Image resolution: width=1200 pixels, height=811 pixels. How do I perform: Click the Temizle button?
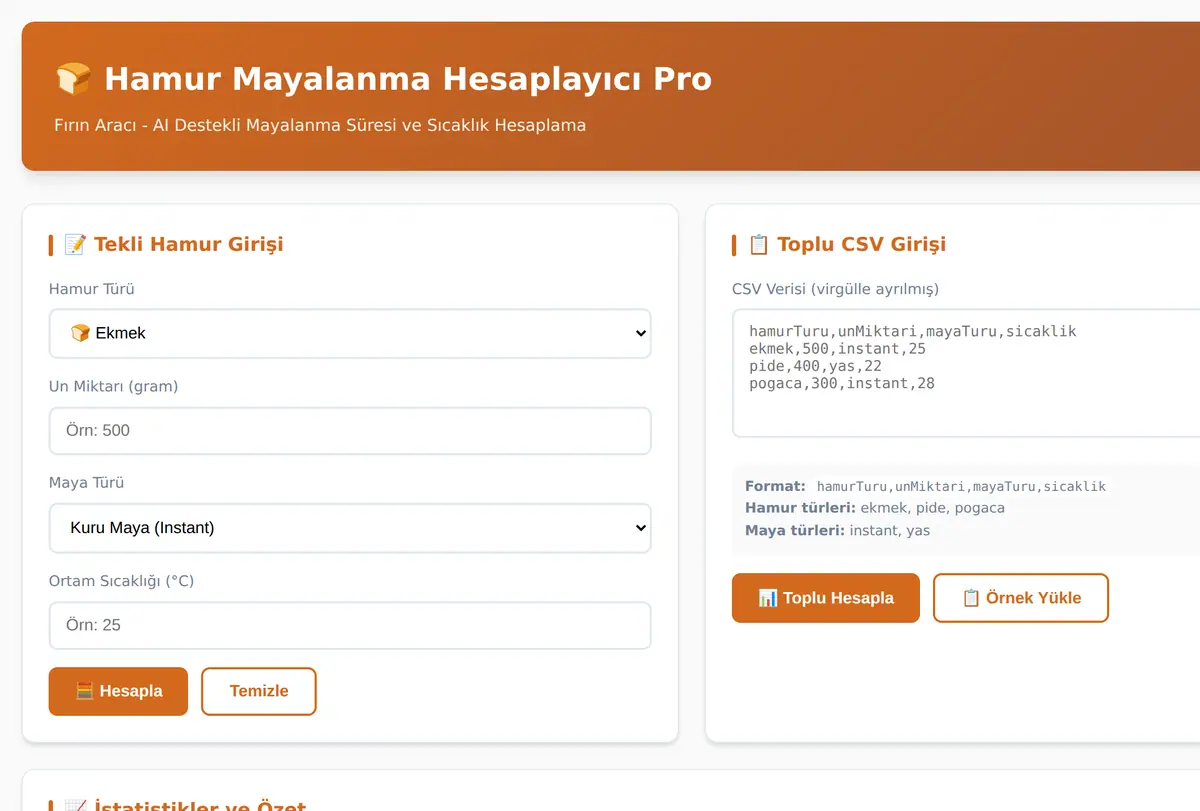[x=259, y=691]
